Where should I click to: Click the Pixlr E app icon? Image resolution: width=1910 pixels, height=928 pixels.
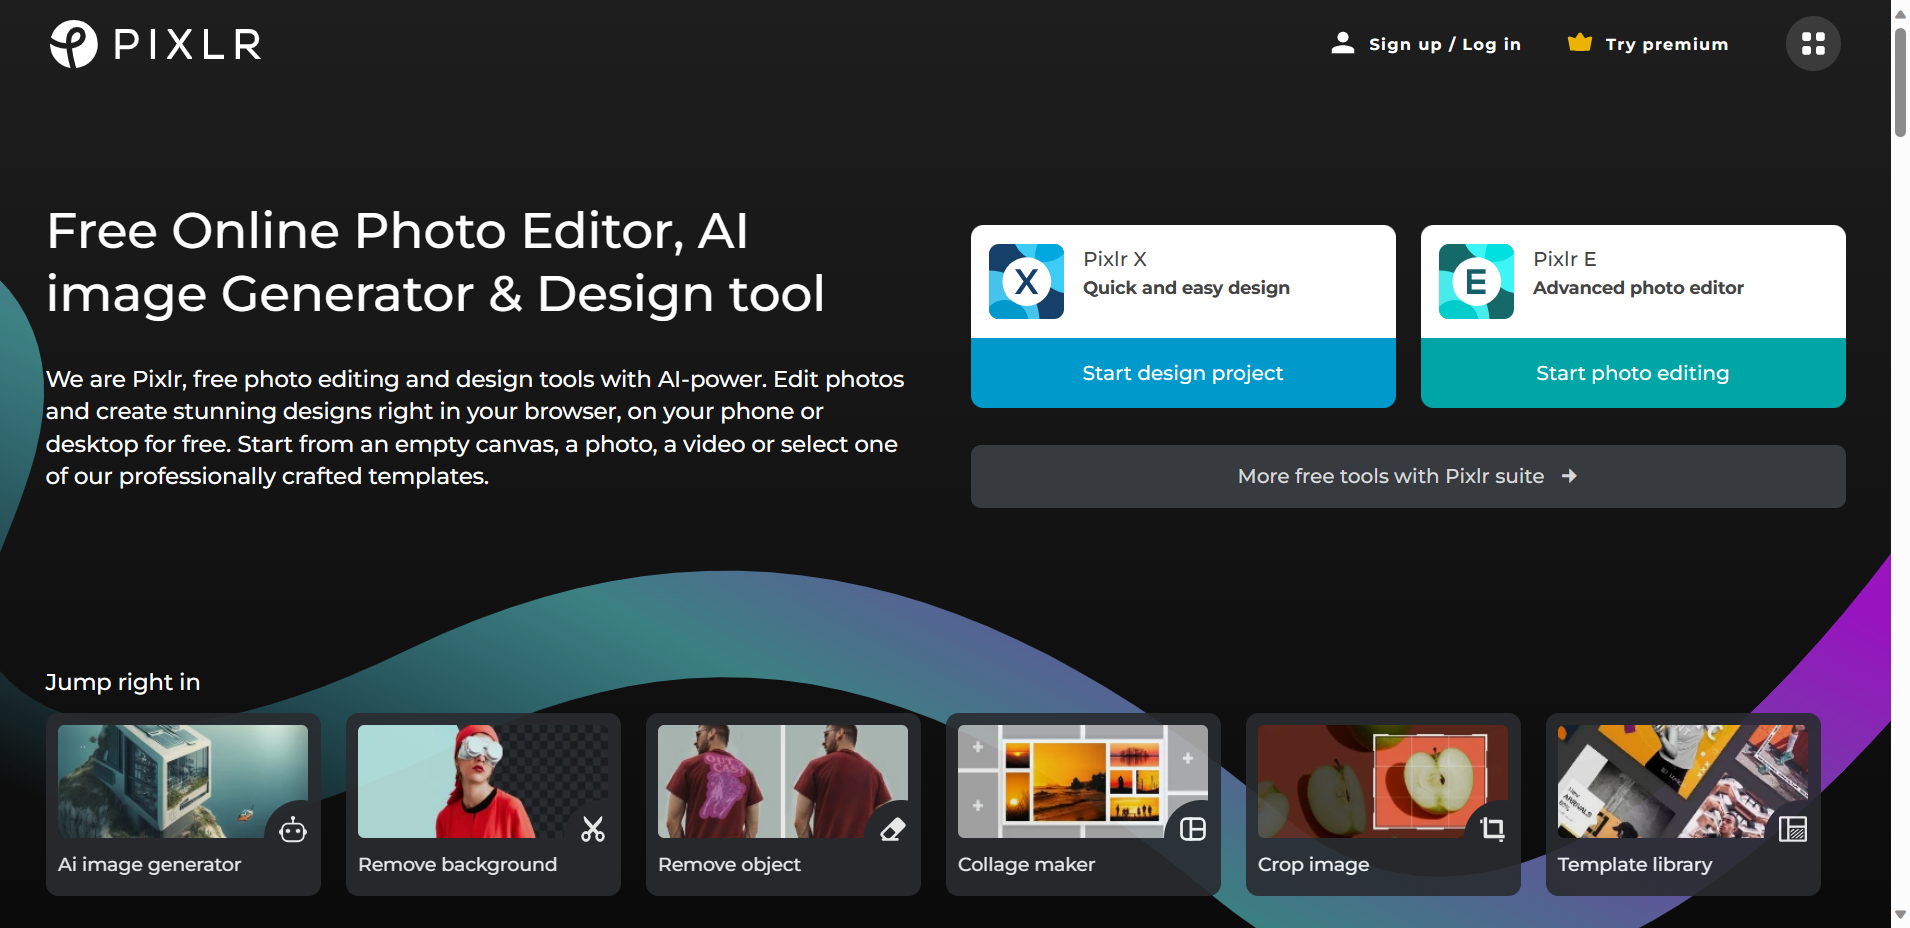click(x=1476, y=282)
